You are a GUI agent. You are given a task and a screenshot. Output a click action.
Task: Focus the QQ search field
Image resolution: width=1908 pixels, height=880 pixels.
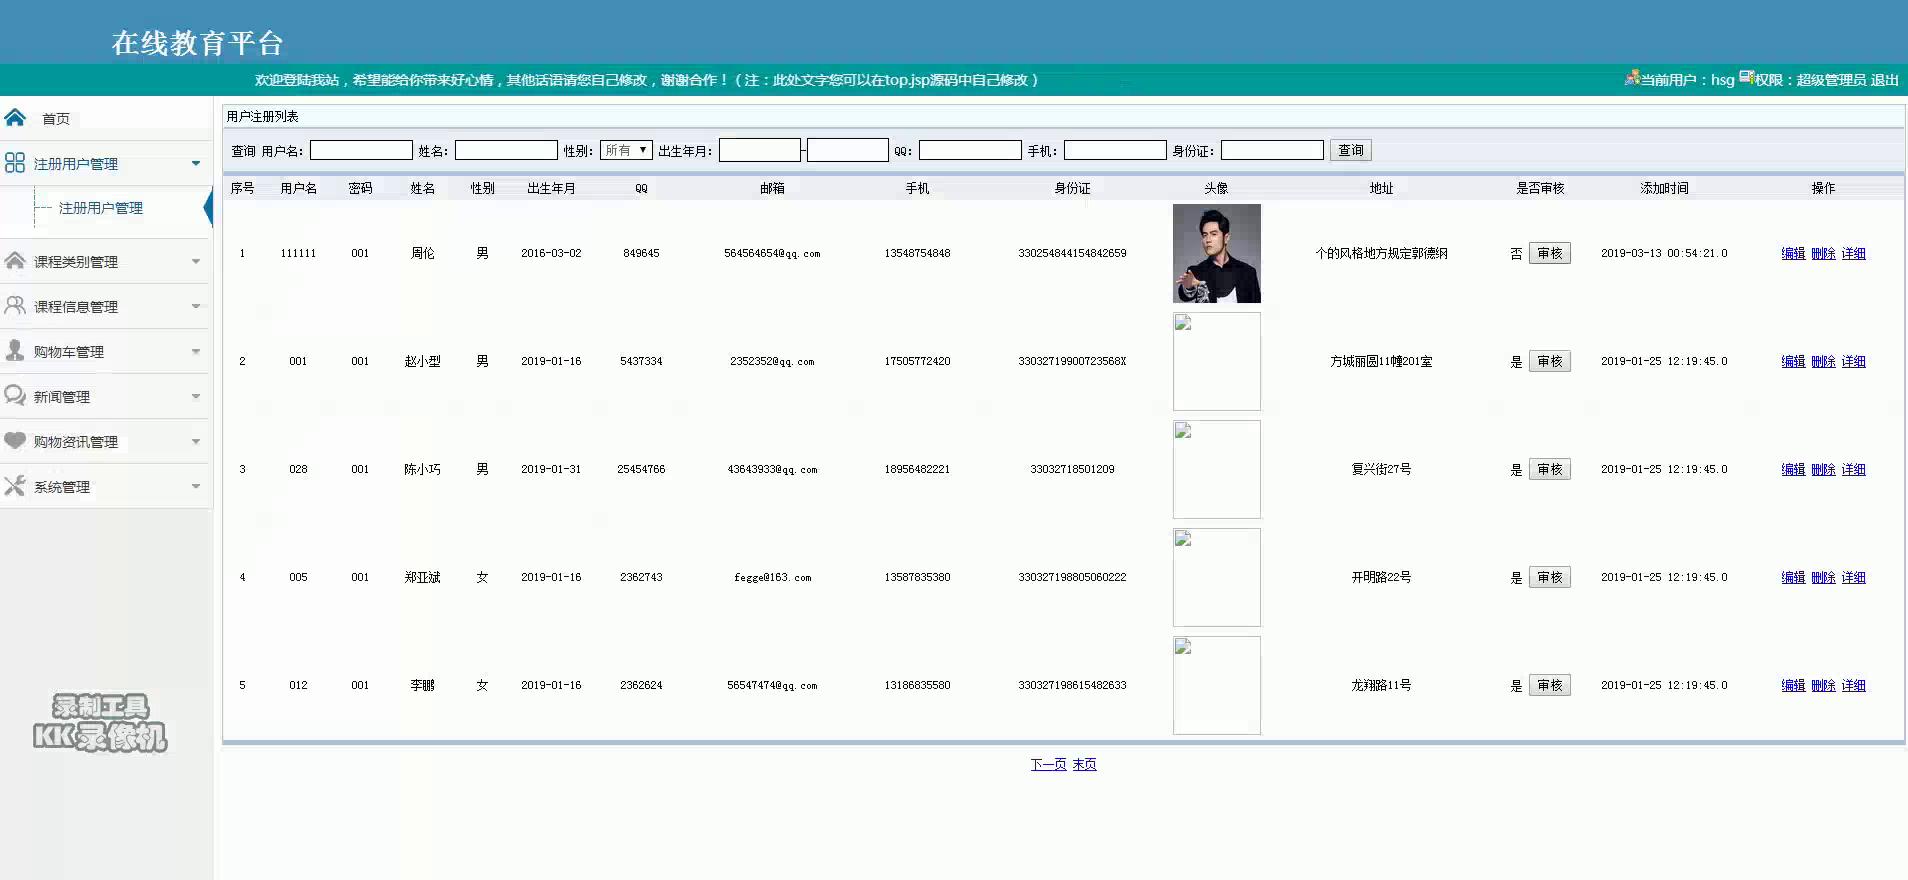(970, 150)
